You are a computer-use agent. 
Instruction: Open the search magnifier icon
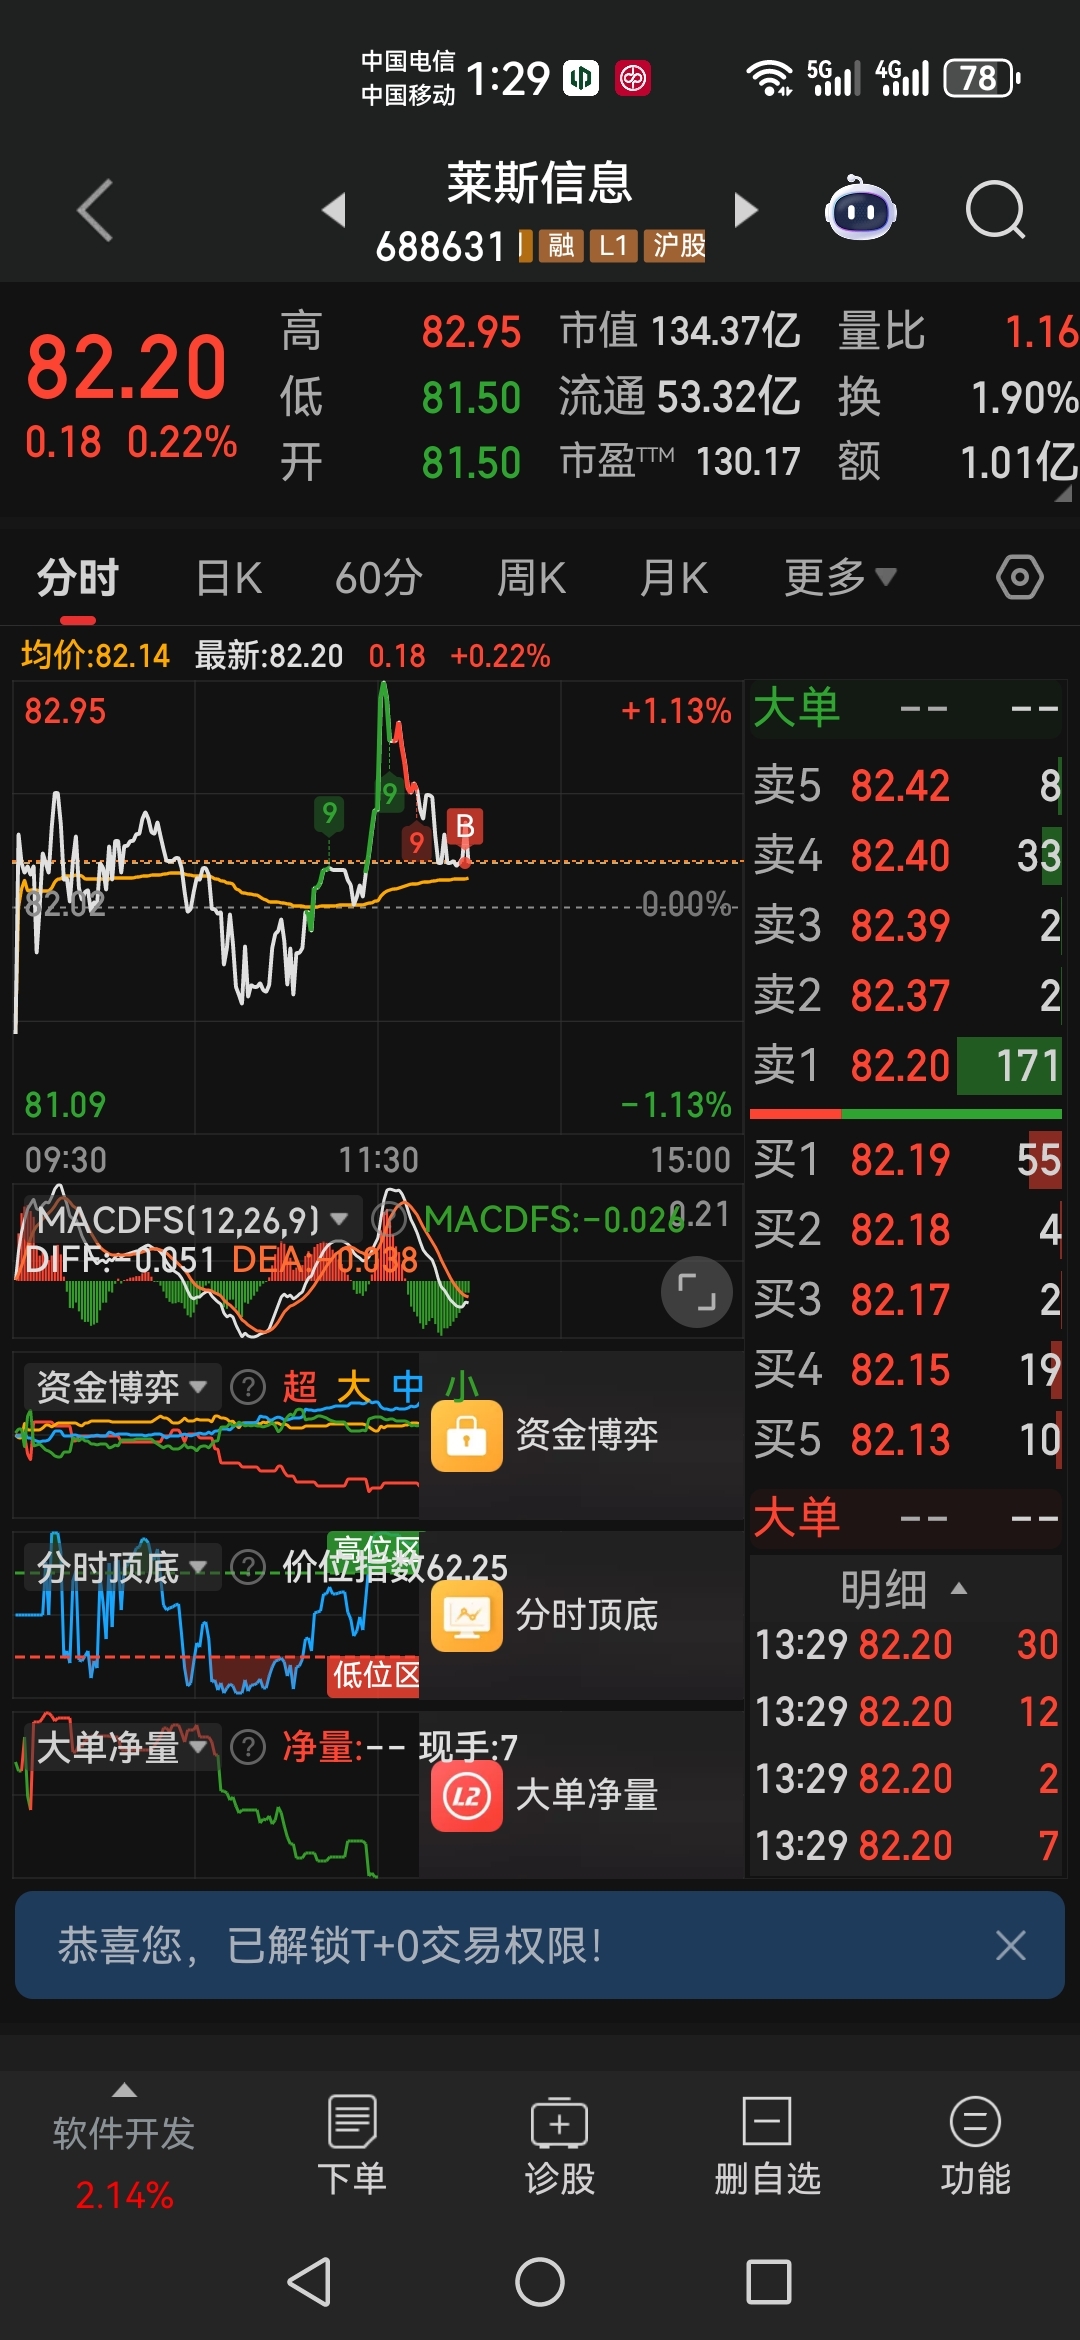click(996, 210)
